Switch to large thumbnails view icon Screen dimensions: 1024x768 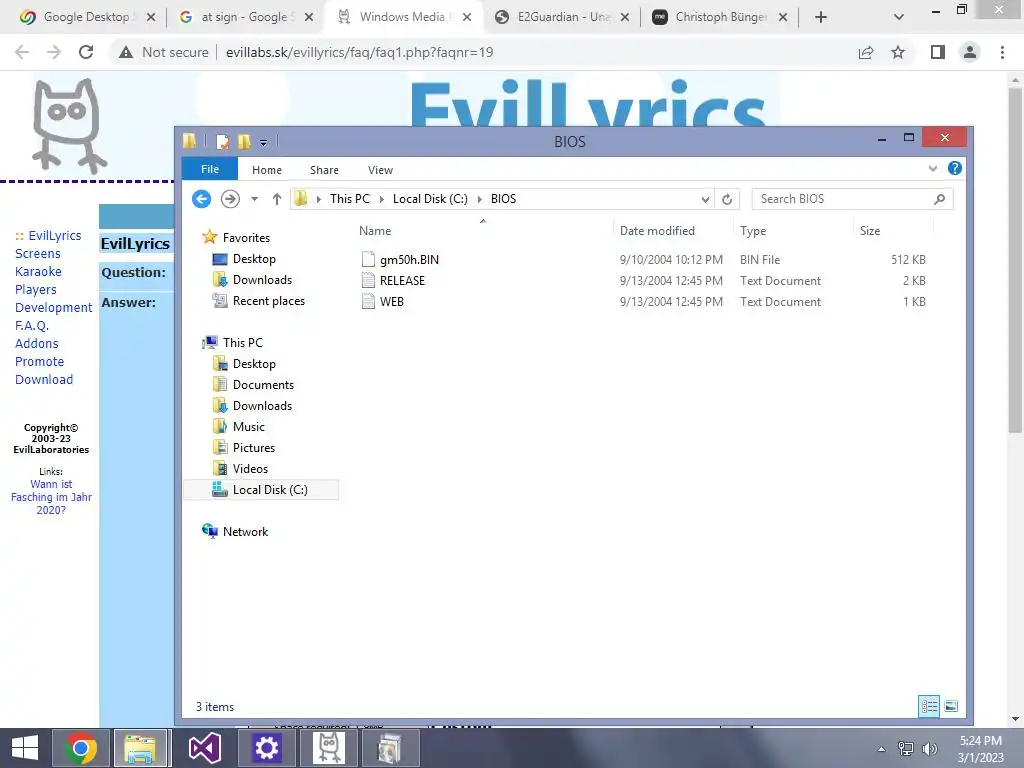[951, 706]
